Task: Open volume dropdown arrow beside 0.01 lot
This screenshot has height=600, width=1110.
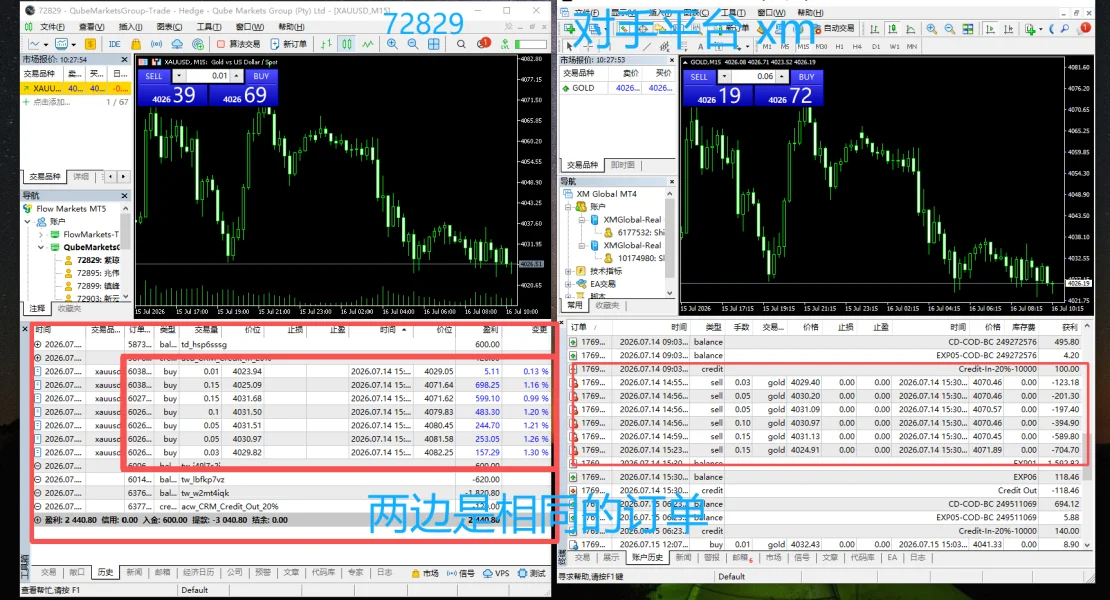Action: pyautogui.click(x=179, y=76)
